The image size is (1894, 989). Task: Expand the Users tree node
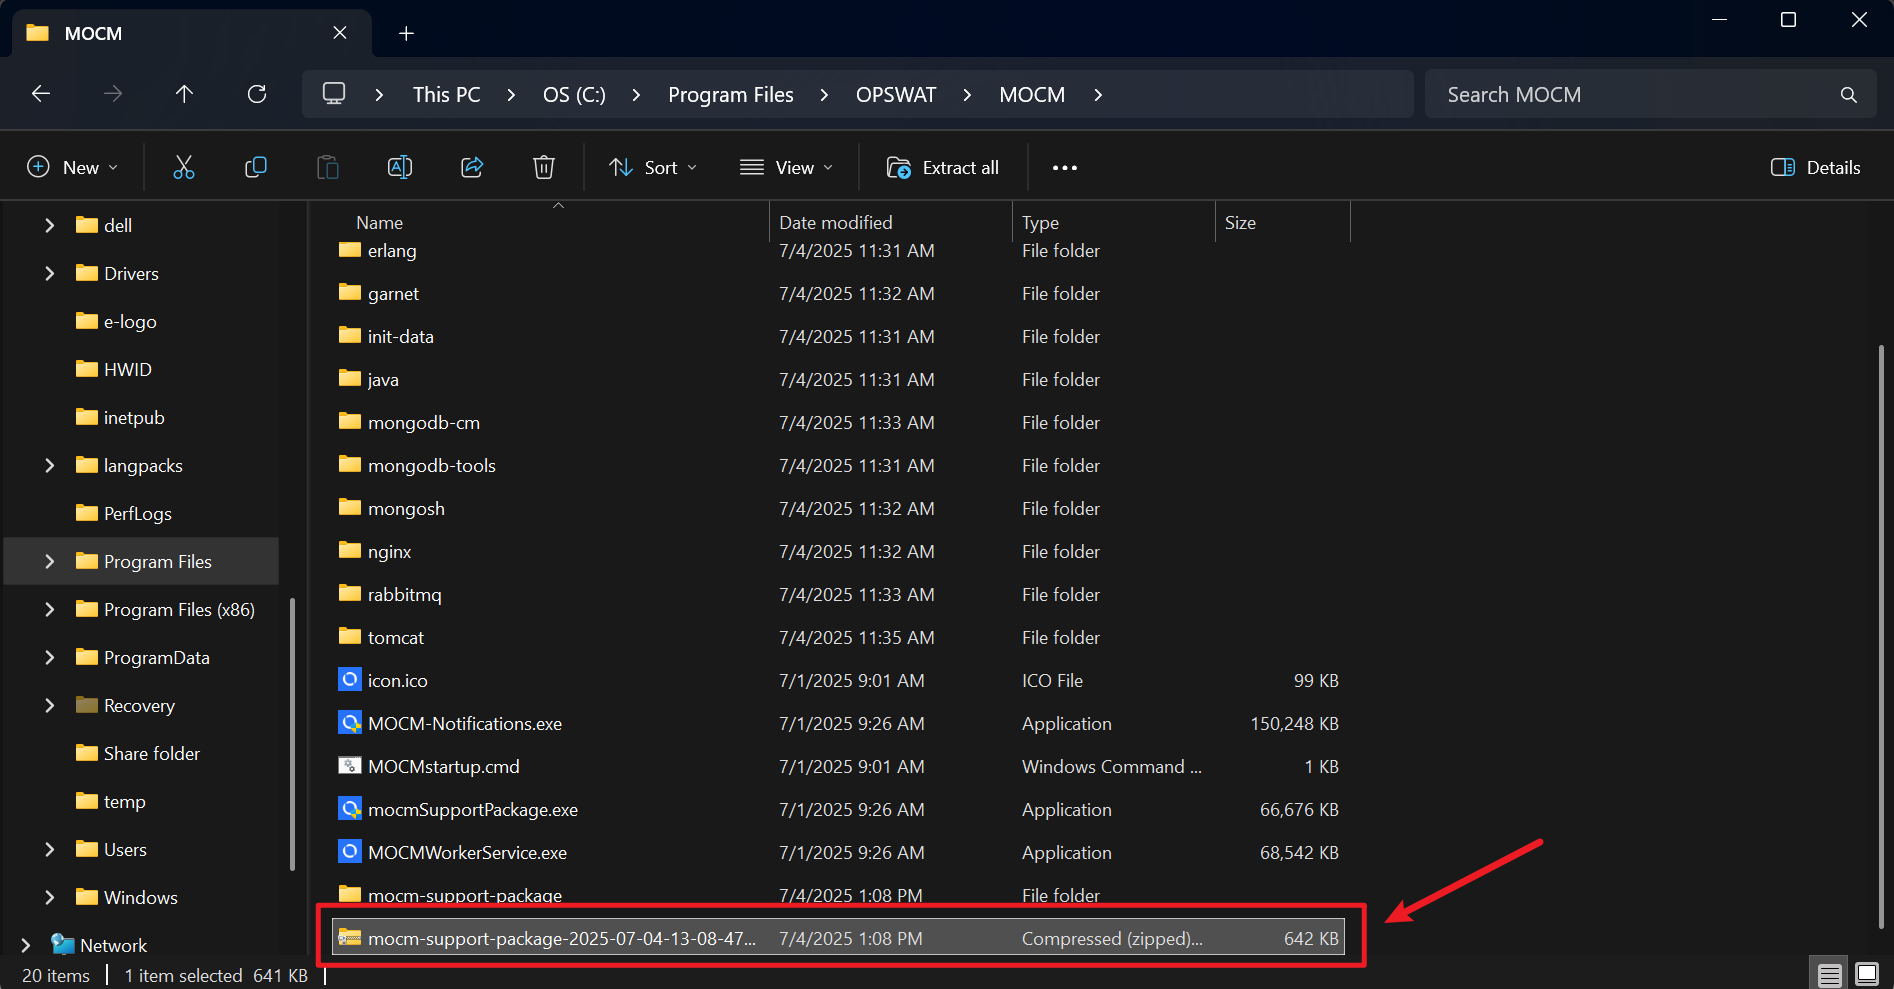49,849
